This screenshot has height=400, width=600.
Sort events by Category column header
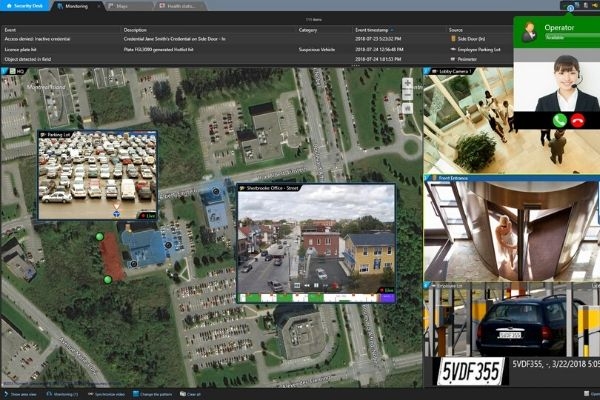(x=308, y=30)
